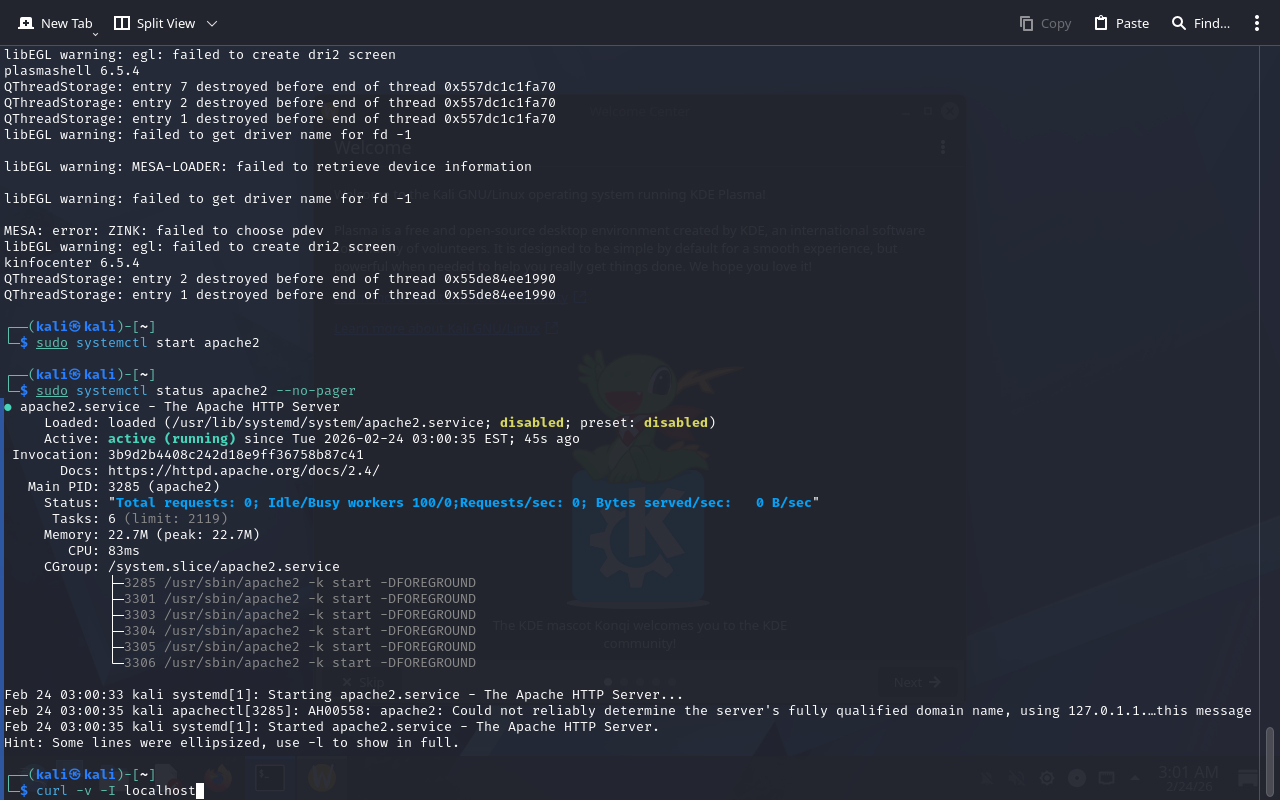Open the three-dot hamburger menu
This screenshot has height=800, width=1280.
(1257, 23)
